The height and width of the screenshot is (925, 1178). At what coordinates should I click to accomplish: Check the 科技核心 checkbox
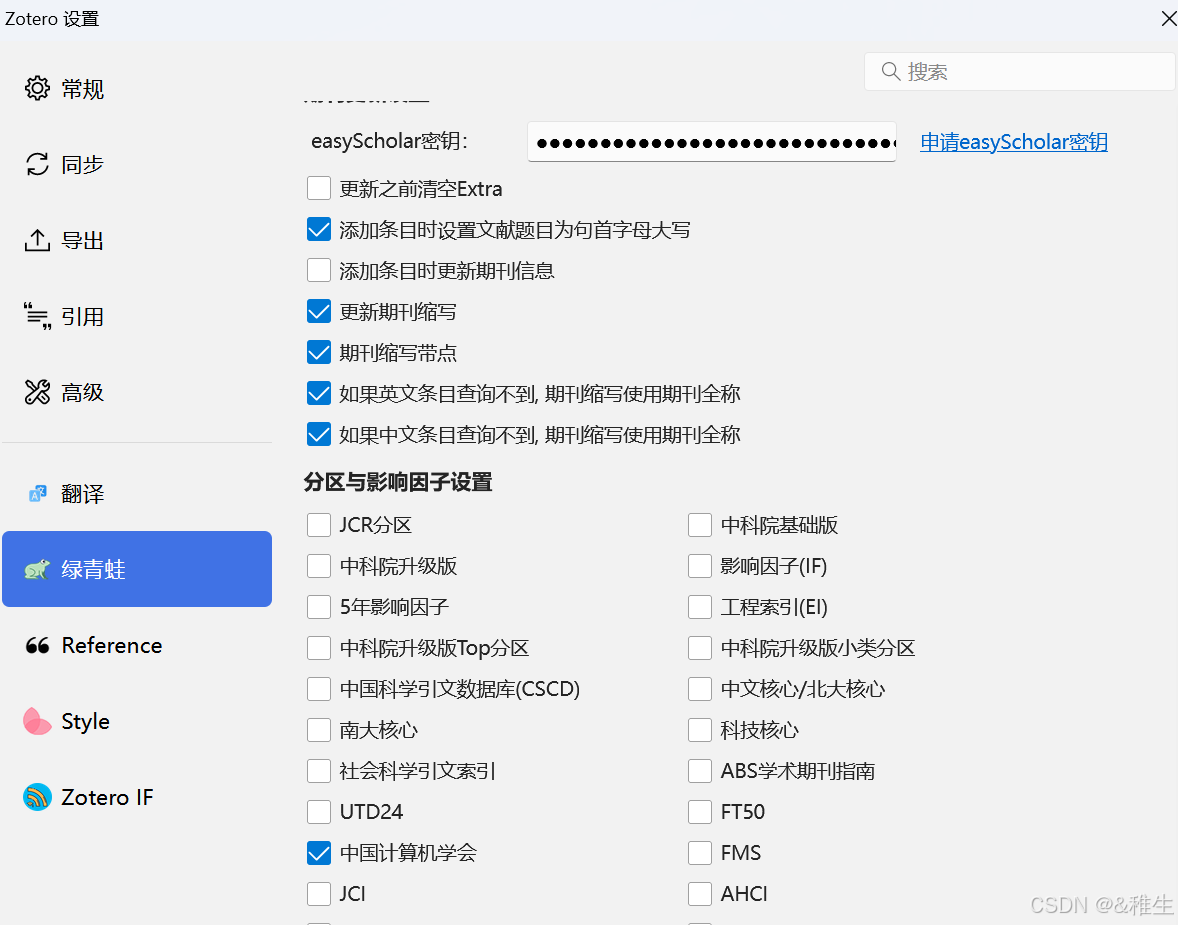[699, 729]
